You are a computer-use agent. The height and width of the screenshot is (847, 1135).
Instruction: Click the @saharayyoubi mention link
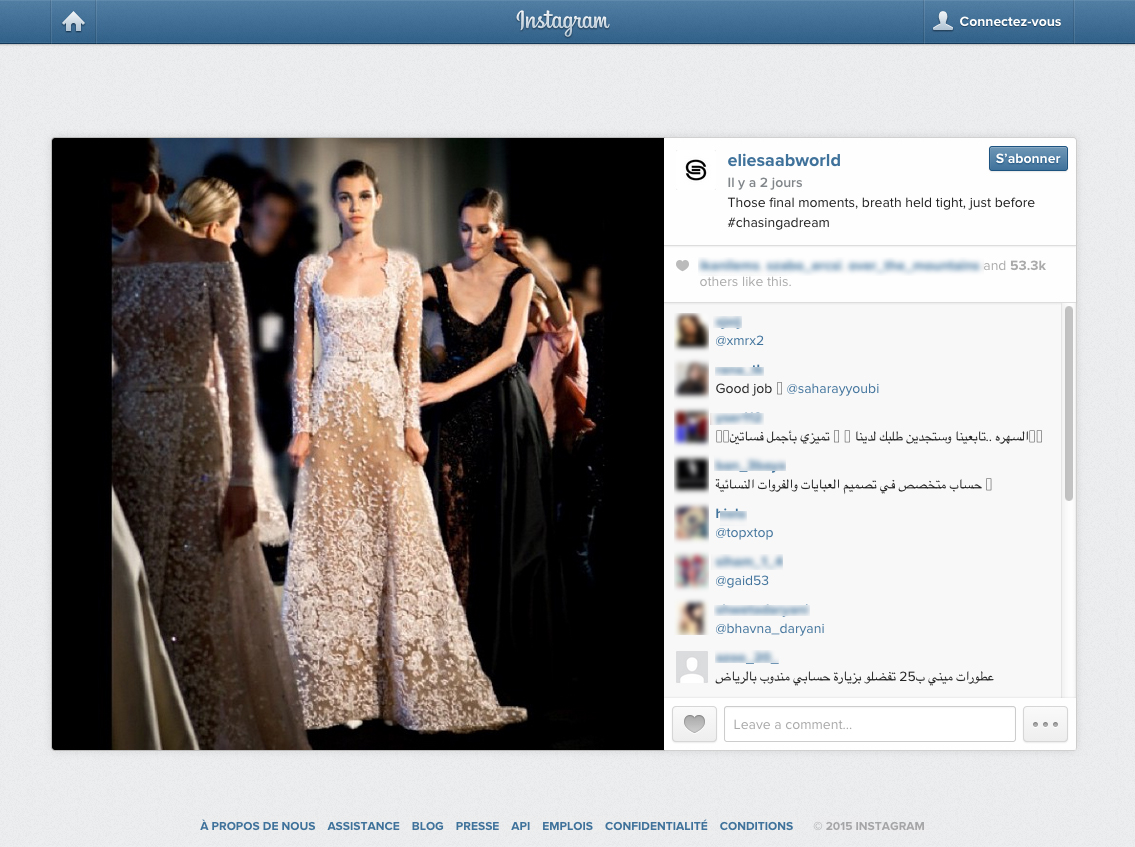(x=832, y=389)
